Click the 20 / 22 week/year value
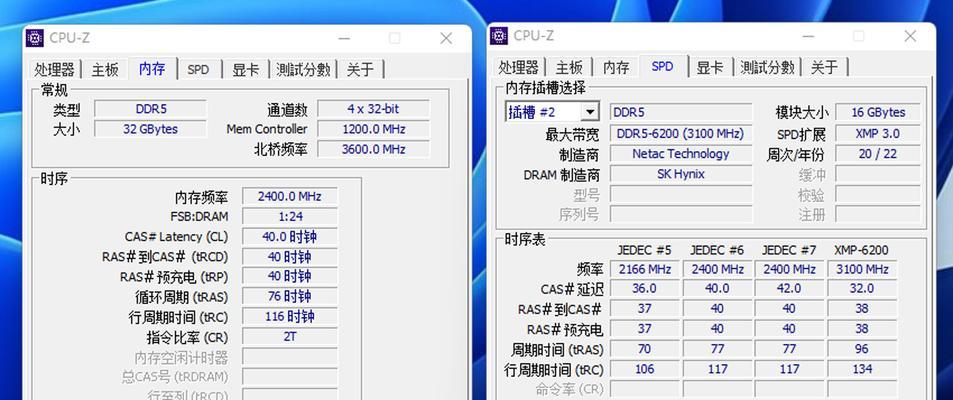Image resolution: width=953 pixels, height=400 pixels. click(x=878, y=154)
